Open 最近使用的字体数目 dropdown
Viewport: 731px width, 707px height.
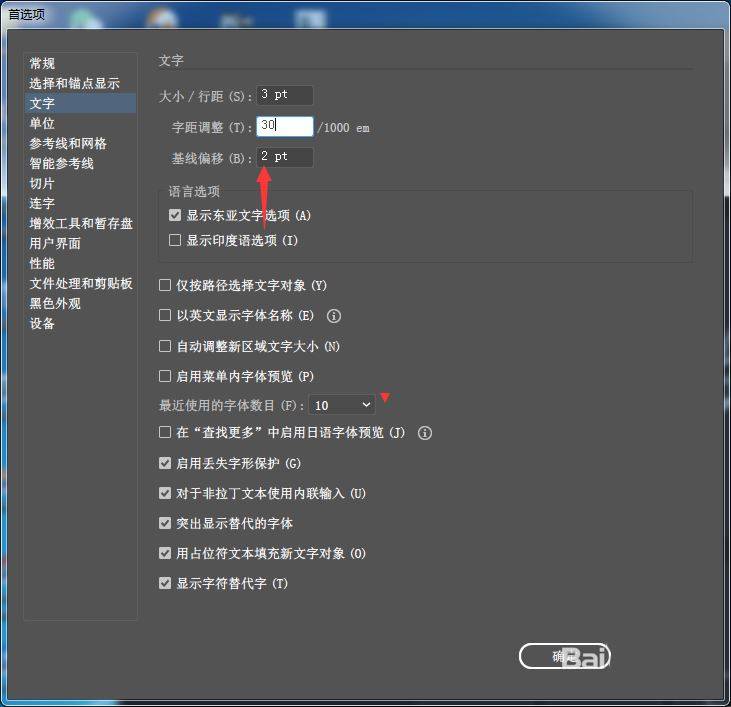342,405
